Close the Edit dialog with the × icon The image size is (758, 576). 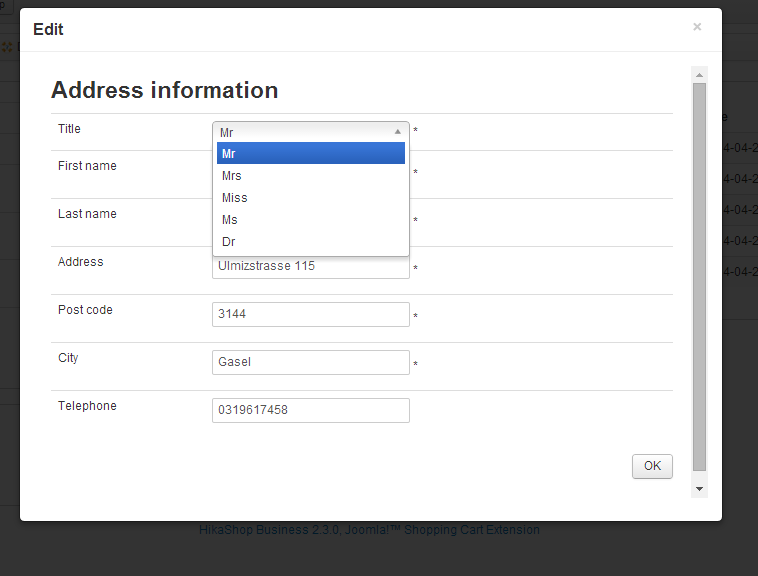click(697, 27)
